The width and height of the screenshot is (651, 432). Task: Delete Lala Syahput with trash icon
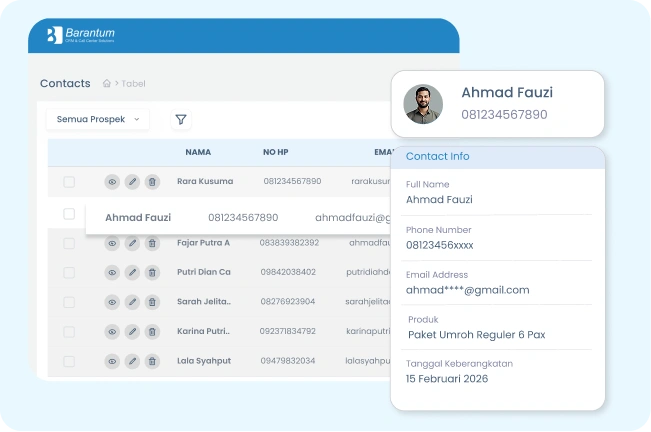pos(152,361)
